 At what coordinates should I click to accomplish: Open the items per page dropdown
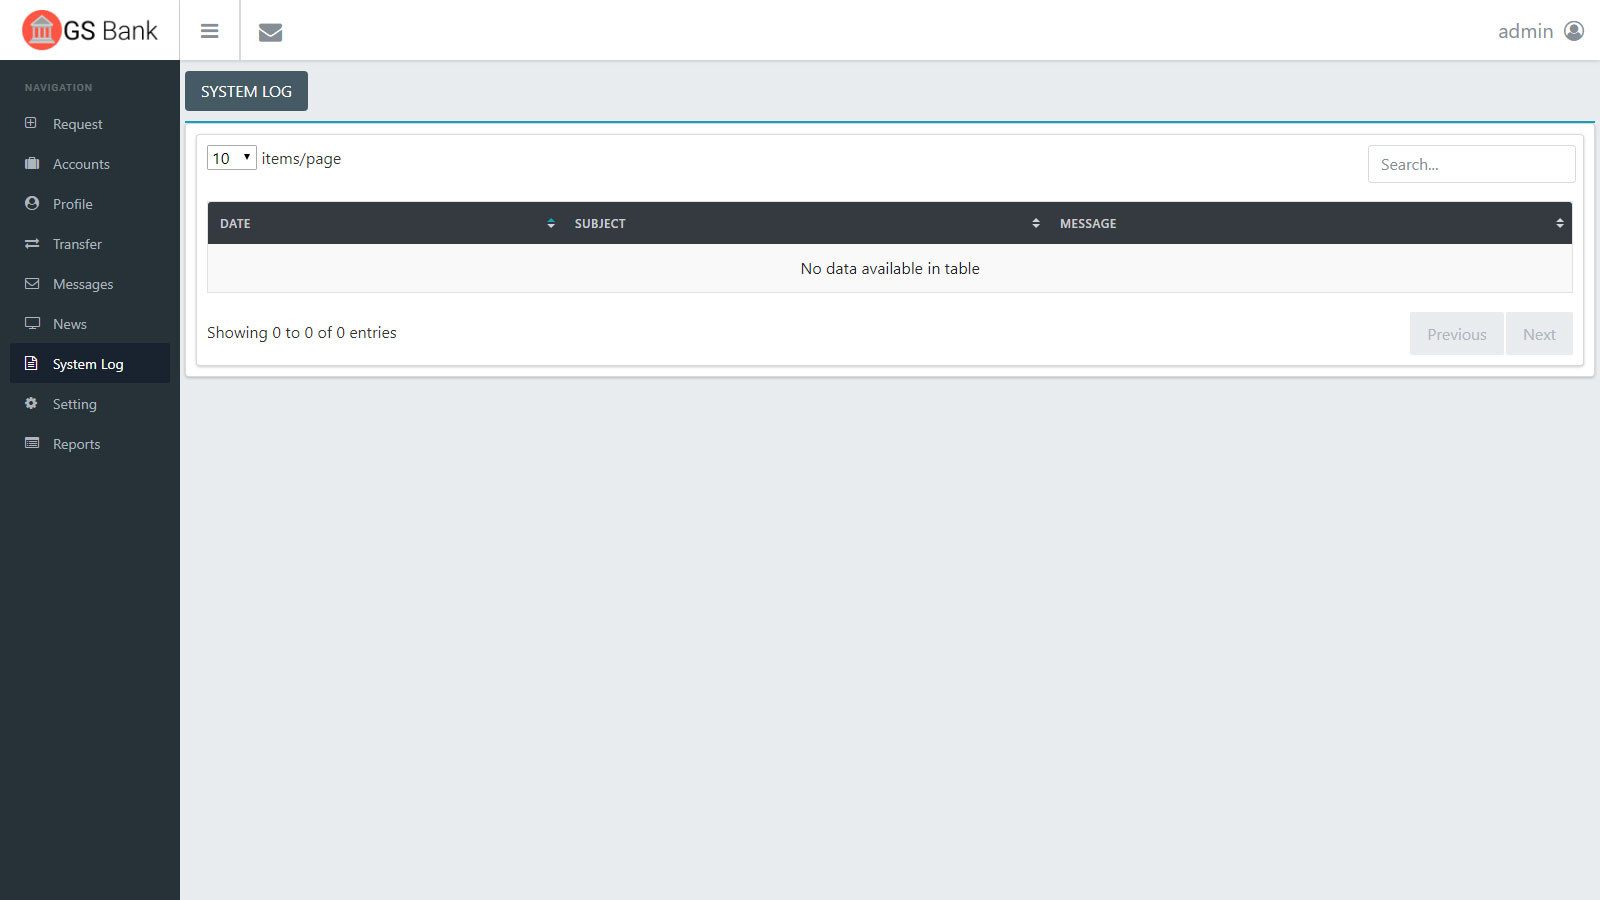(231, 158)
